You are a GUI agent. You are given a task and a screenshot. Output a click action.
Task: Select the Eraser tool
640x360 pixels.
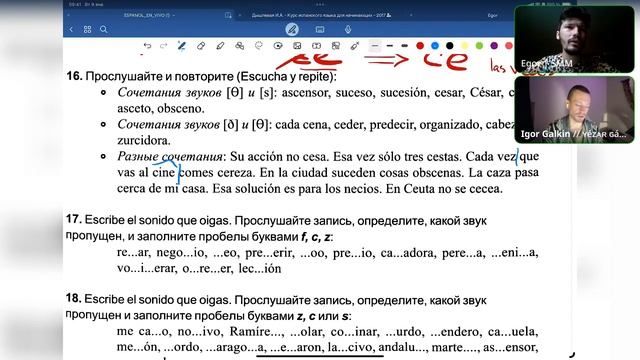(201, 46)
